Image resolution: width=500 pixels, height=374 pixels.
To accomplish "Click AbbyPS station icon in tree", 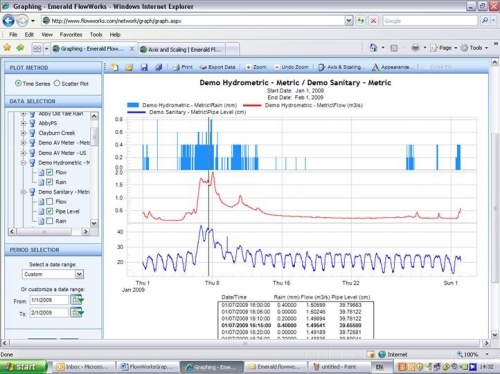I will [x=32, y=123].
